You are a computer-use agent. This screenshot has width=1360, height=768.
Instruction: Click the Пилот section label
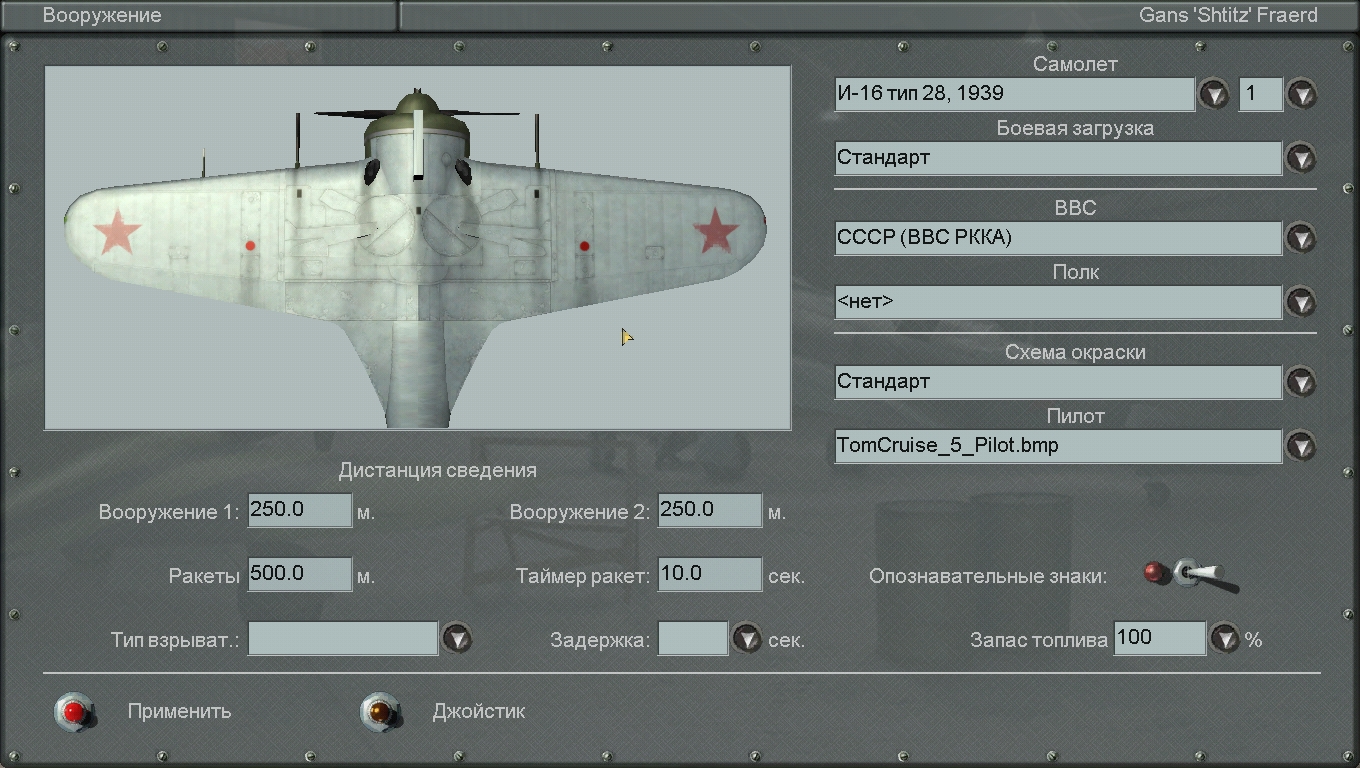1075,416
